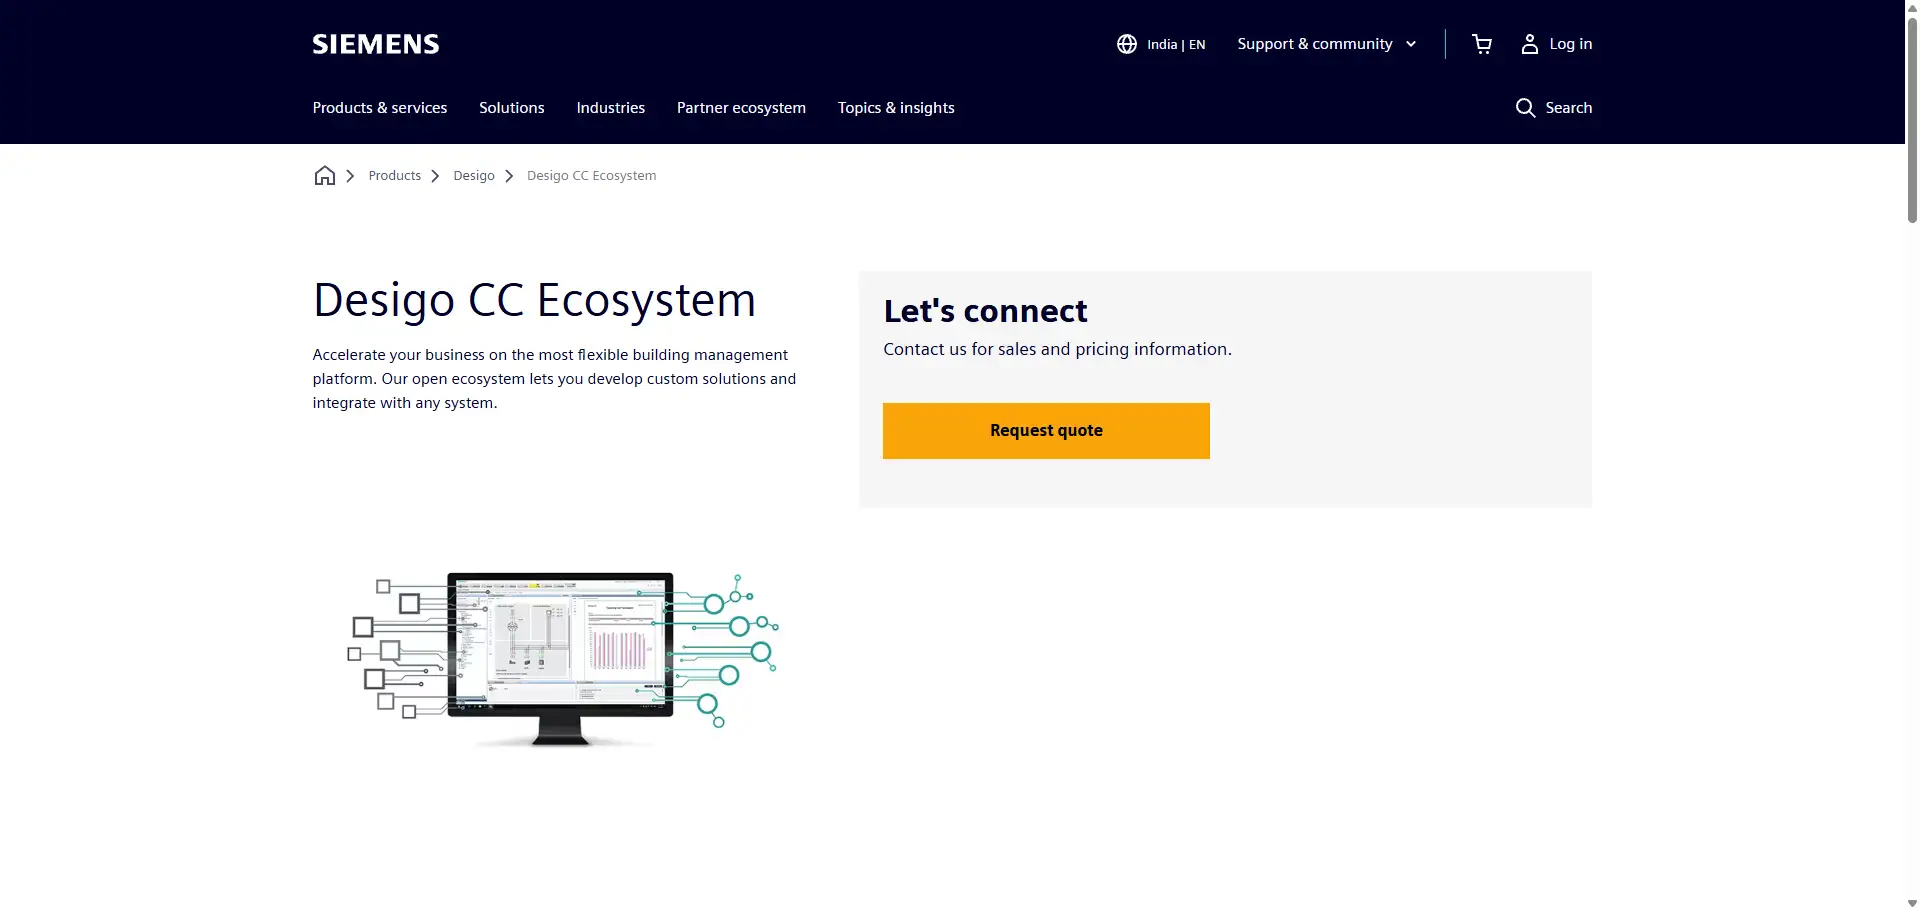
Task: Open the Products & services menu
Action: [x=380, y=108]
